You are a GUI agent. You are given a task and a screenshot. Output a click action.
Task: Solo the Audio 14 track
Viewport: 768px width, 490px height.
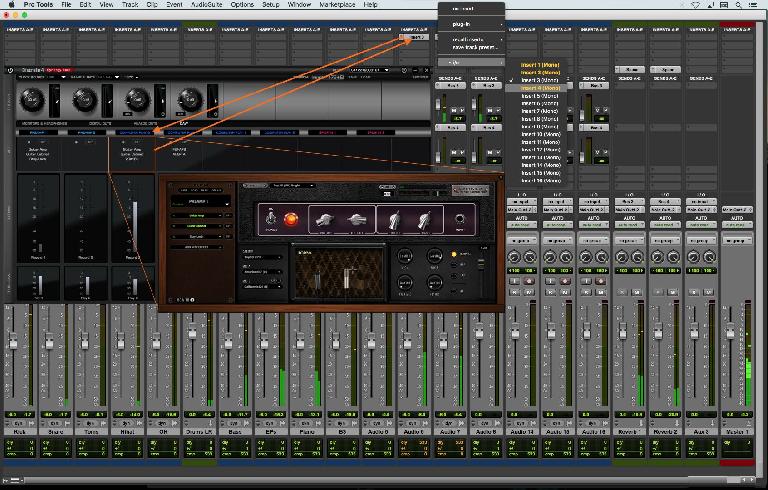[x=514, y=292]
